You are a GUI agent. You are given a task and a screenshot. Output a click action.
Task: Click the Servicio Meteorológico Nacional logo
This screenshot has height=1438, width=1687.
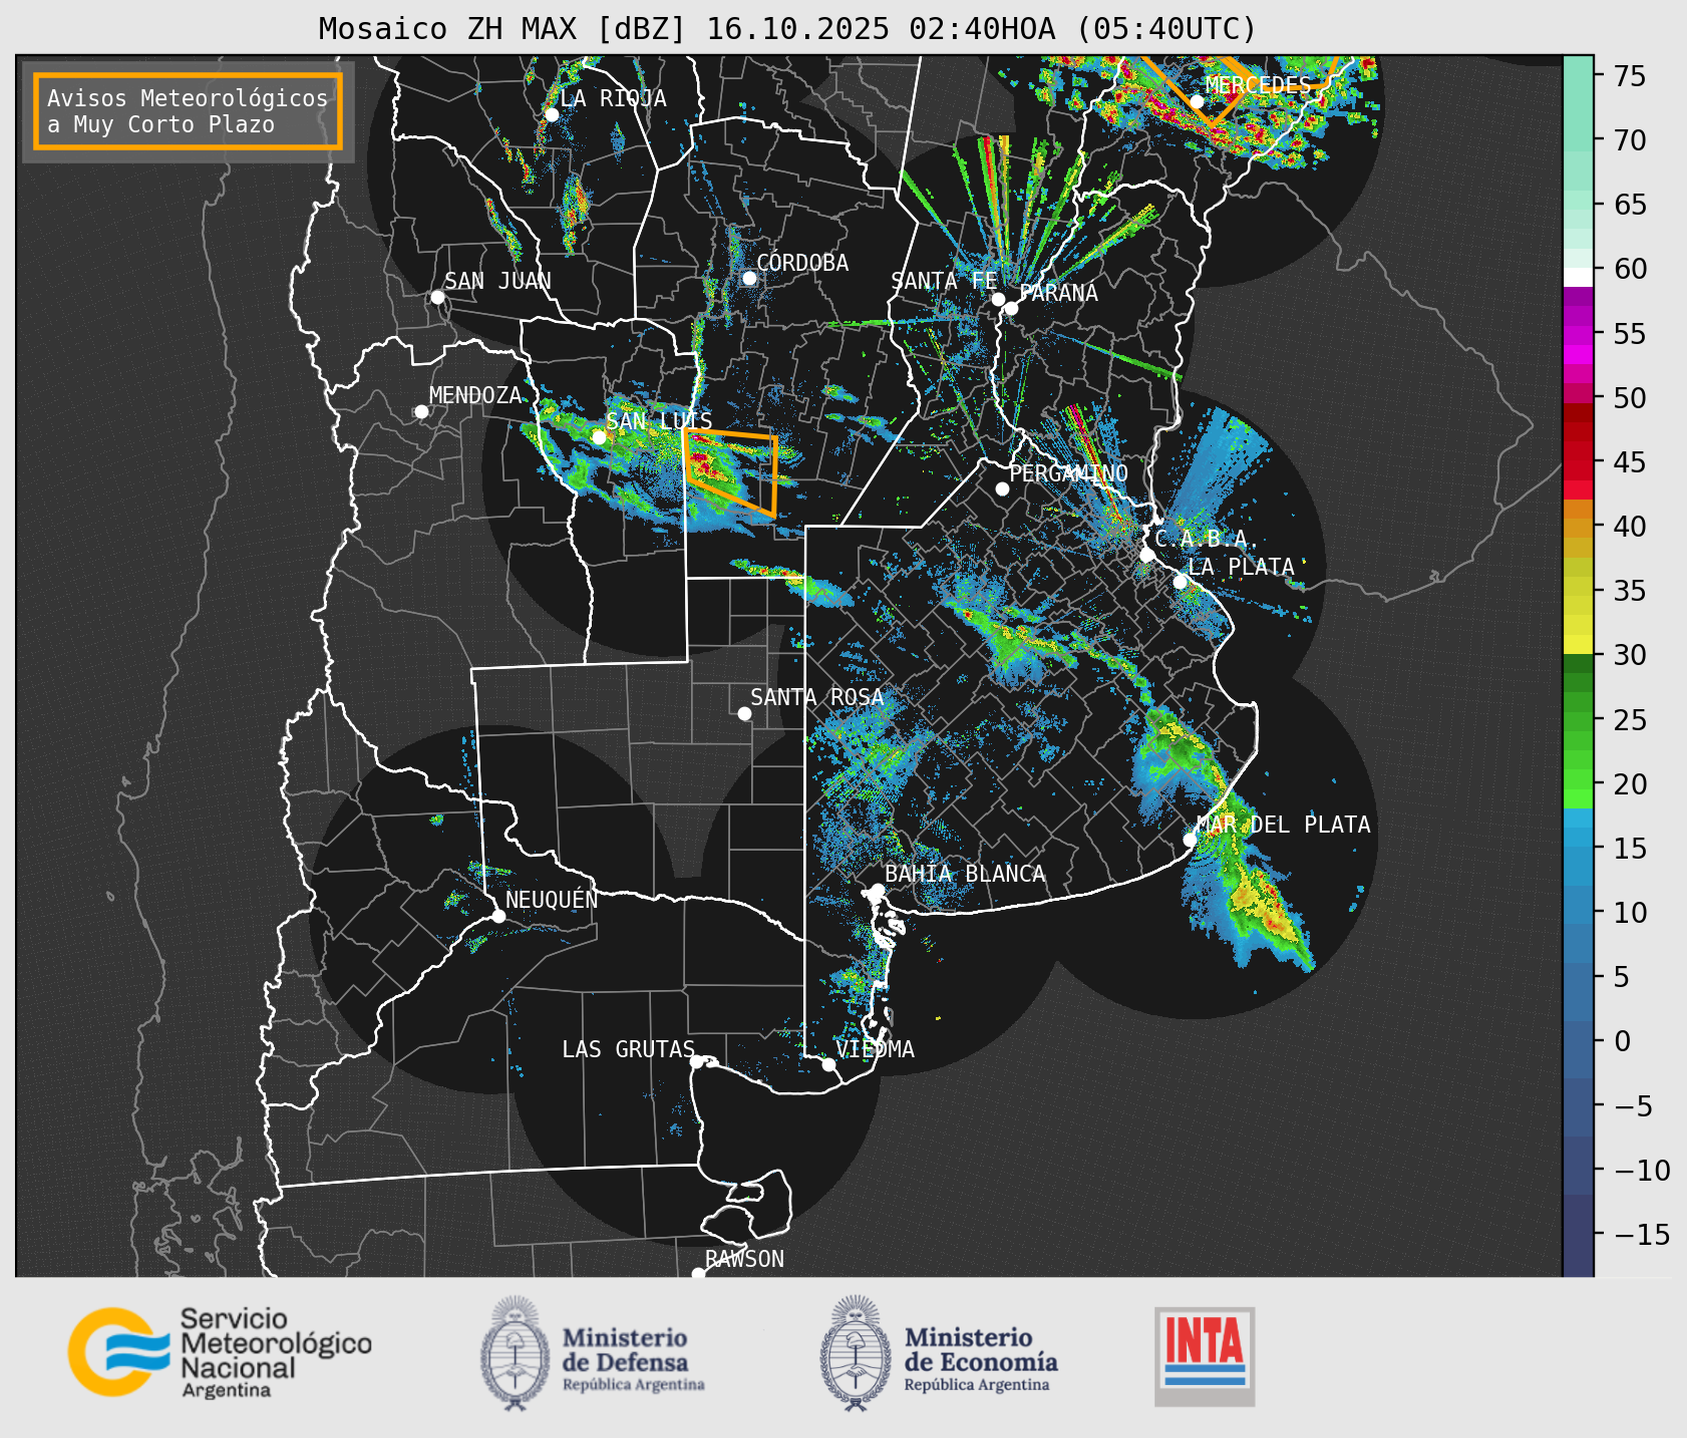pos(112,1352)
